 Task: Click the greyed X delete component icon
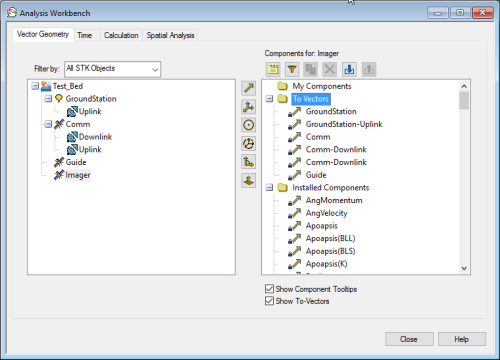pyautogui.click(x=330, y=69)
